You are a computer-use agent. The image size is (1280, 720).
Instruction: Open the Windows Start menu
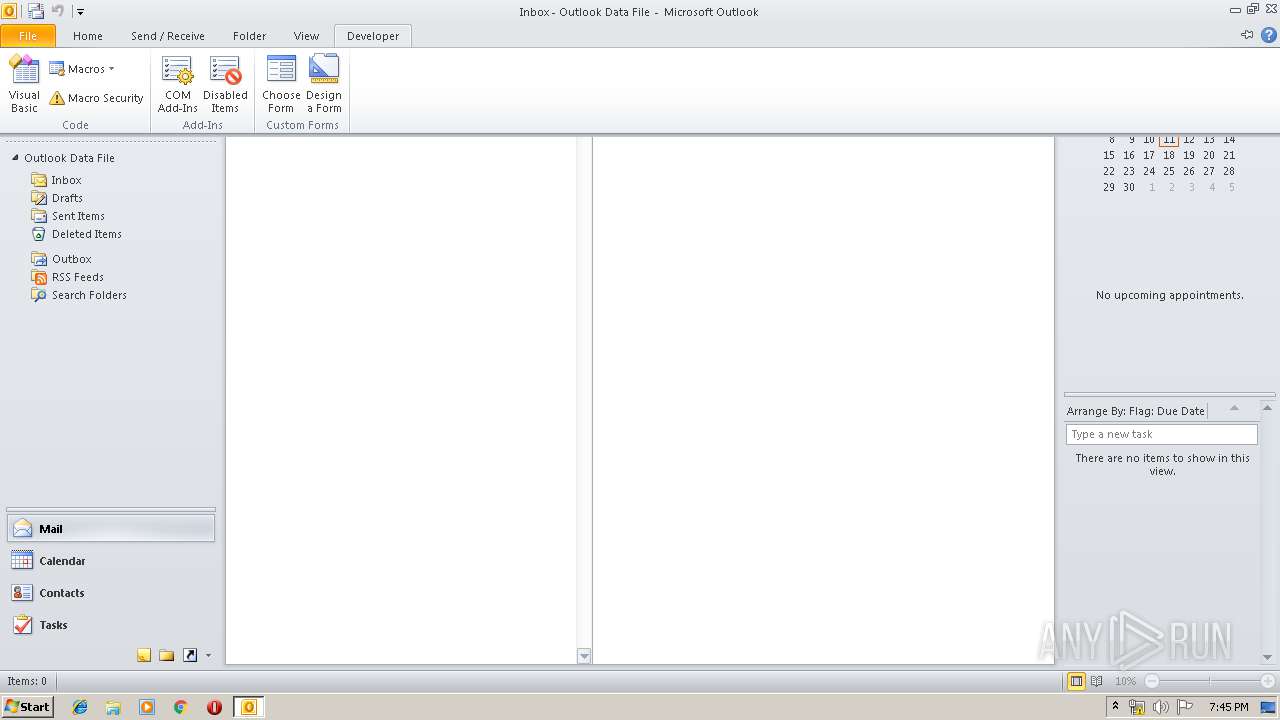(x=27, y=707)
